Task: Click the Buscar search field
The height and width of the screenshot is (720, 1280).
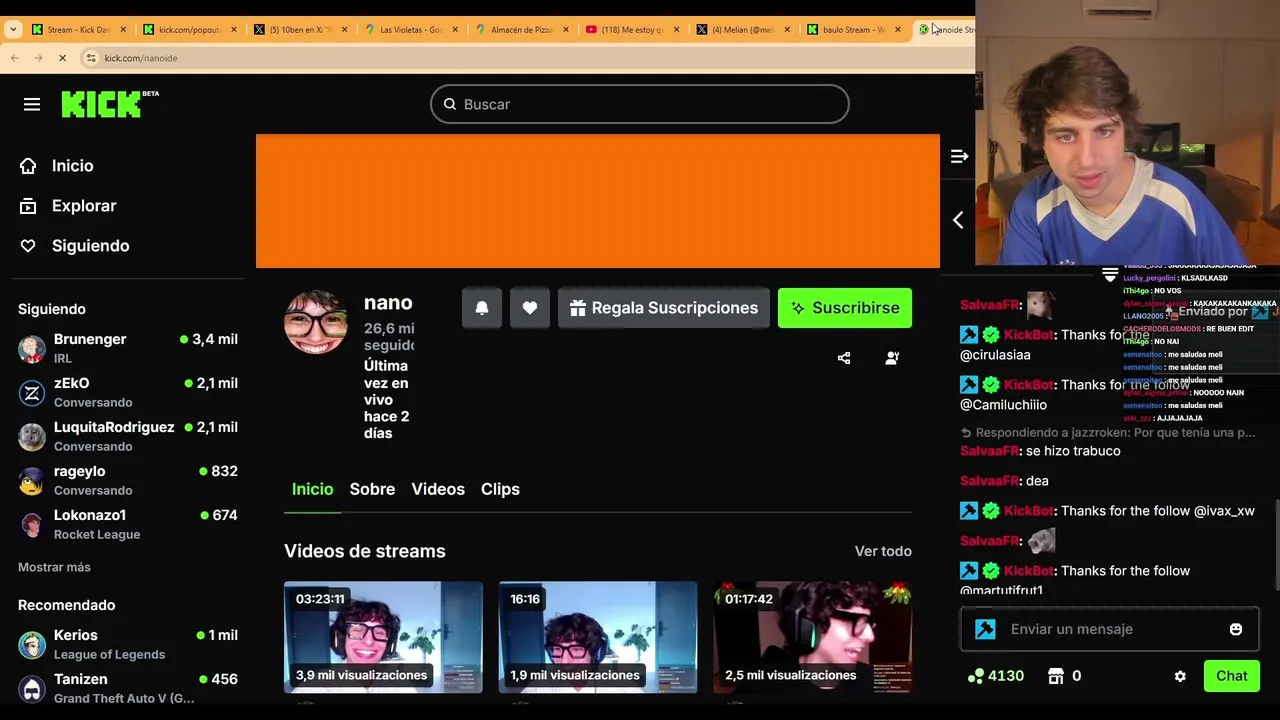Action: coord(640,104)
